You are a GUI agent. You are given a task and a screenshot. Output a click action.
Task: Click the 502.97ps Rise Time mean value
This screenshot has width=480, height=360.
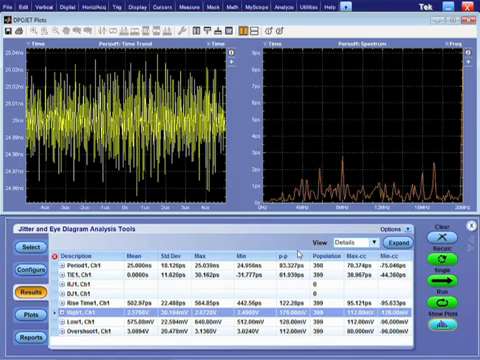point(139,303)
